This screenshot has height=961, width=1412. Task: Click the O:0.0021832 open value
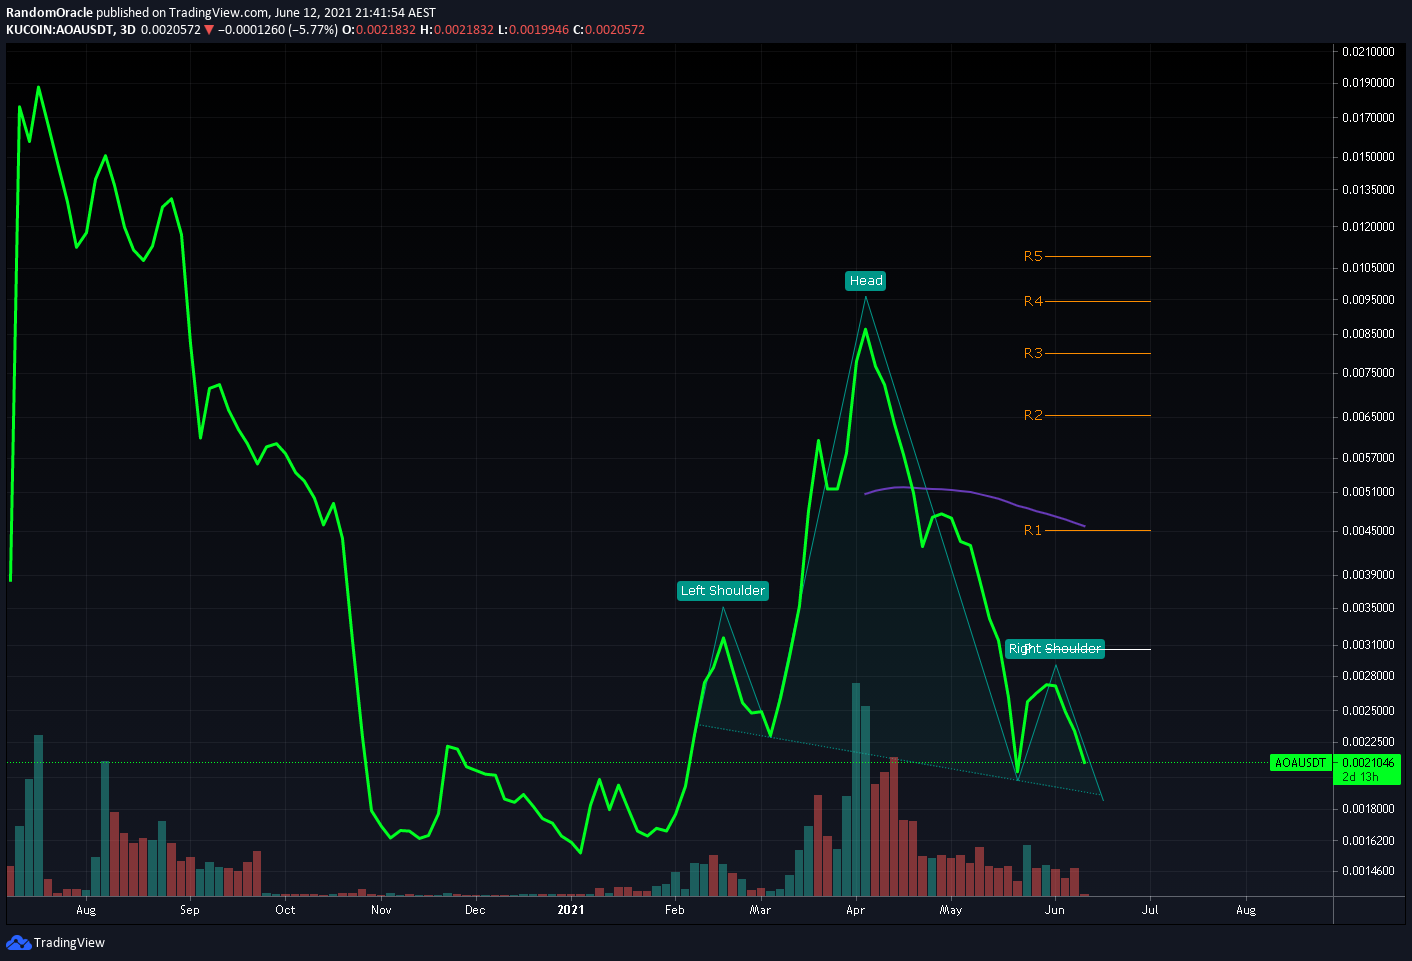379,30
